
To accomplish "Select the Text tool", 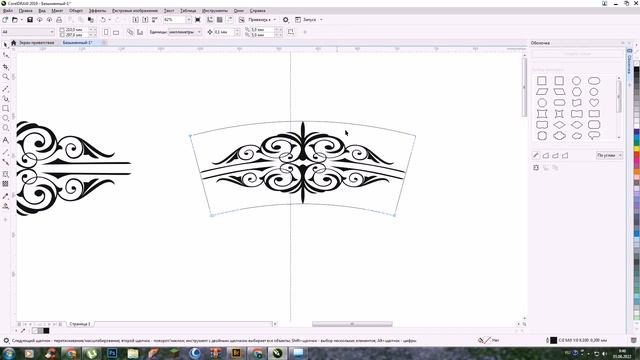I will [5, 140].
